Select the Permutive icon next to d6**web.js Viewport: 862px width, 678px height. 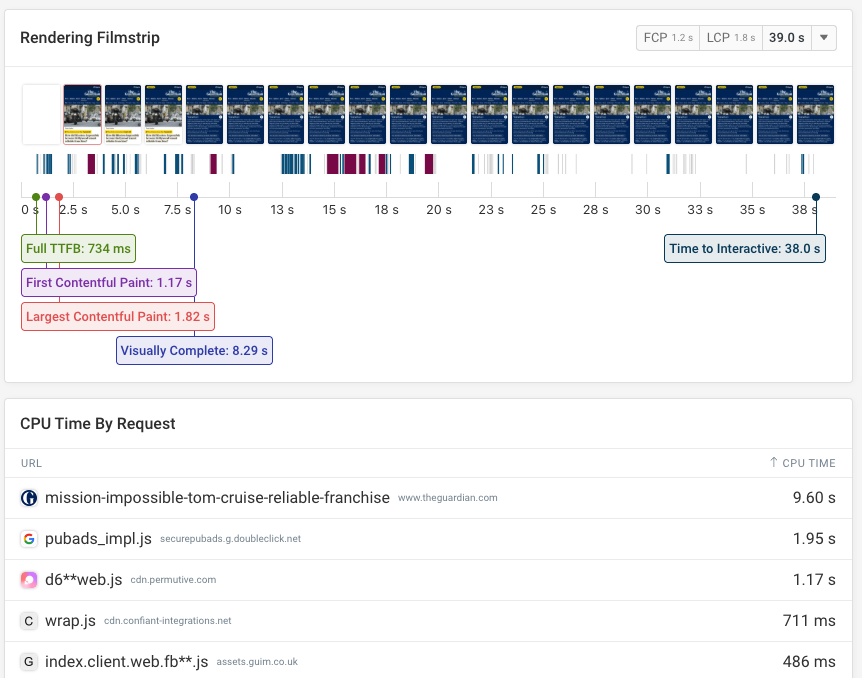(28, 579)
